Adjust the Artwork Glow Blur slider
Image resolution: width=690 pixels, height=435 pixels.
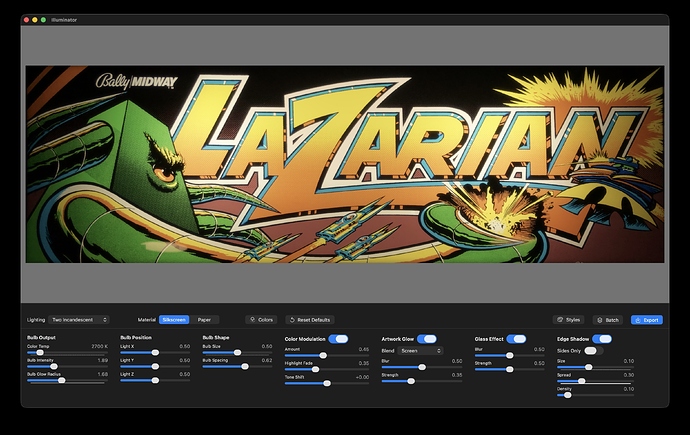(422, 367)
